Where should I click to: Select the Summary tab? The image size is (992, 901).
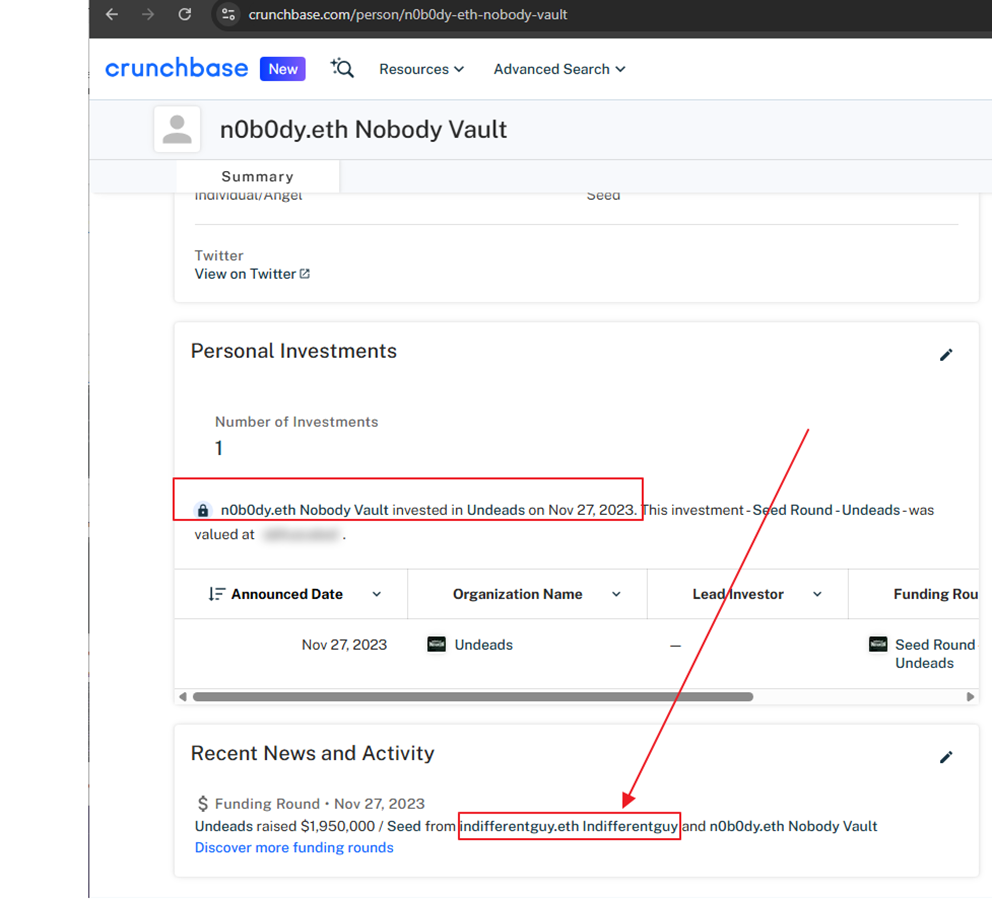(257, 177)
